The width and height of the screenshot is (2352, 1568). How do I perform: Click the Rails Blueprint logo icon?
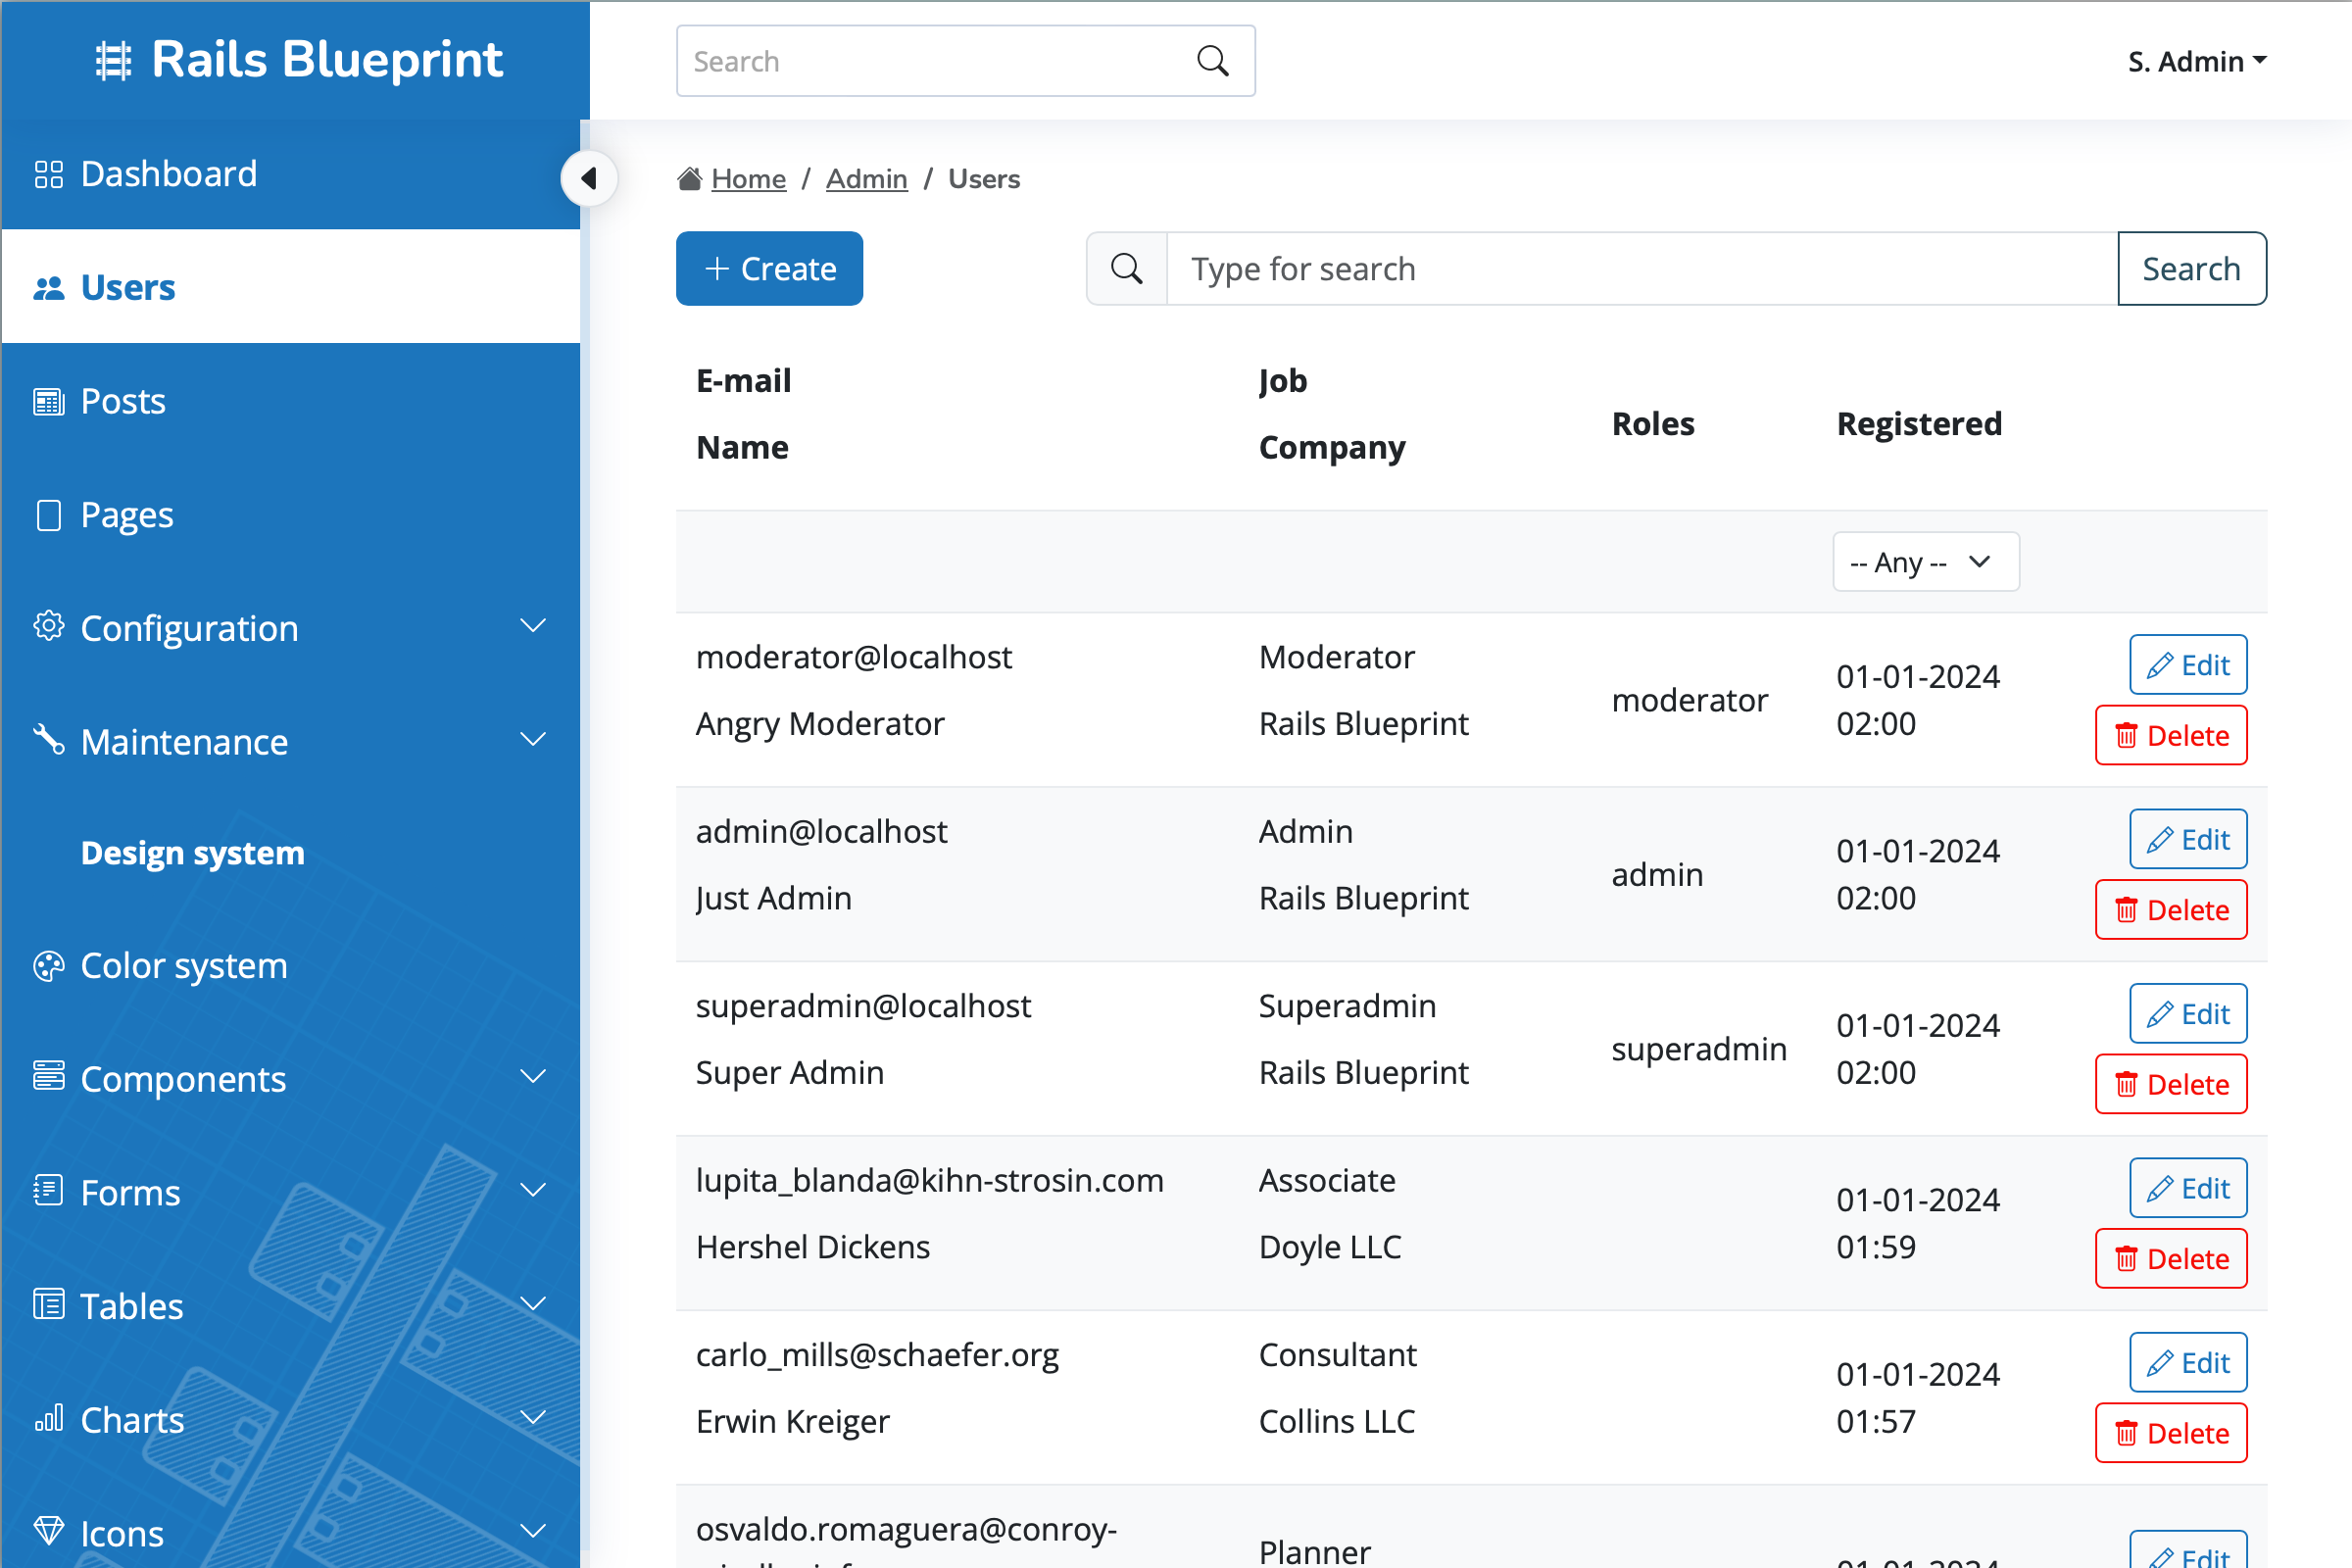click(x=113, y=60)
